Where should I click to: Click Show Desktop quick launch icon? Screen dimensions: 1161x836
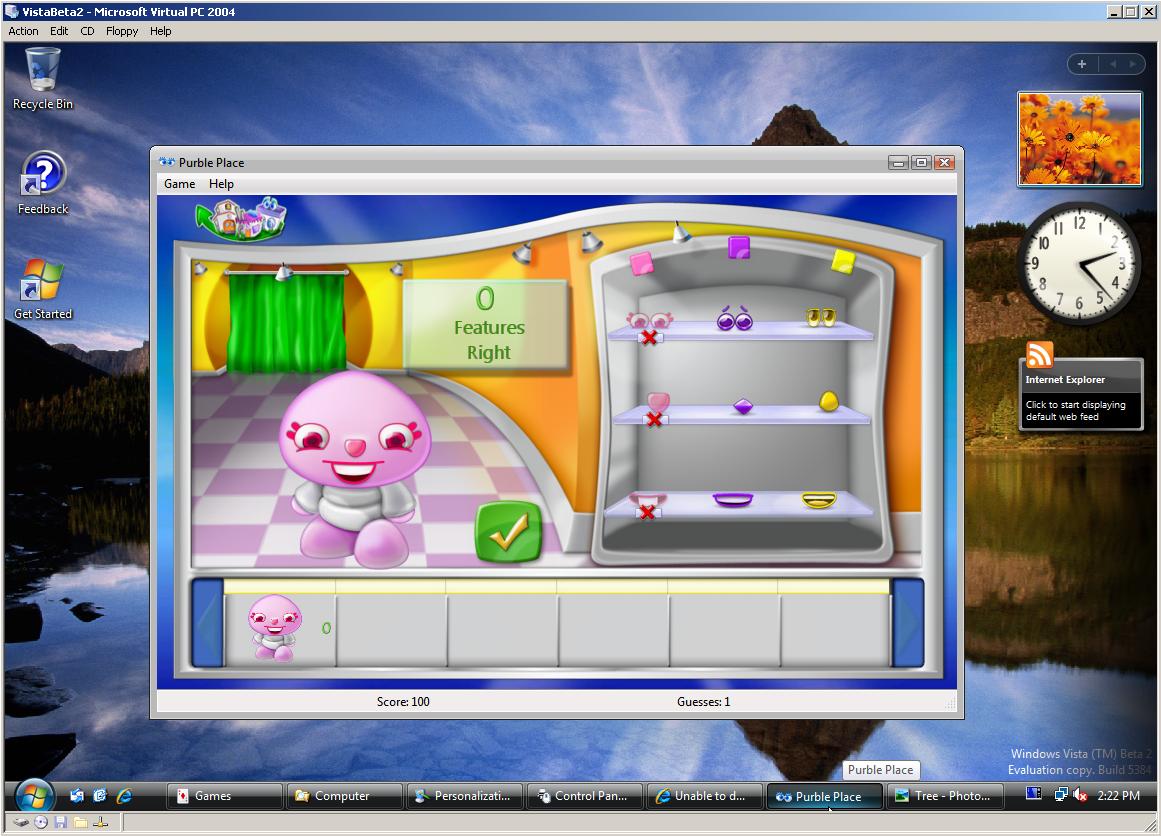pos(77,796)
